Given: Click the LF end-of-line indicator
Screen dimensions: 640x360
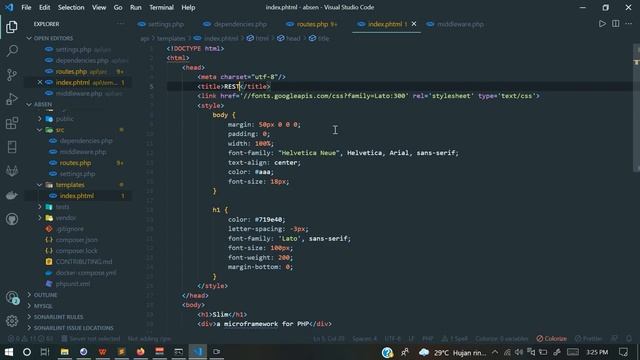Looking at the screenshot, I should [411, 338].
